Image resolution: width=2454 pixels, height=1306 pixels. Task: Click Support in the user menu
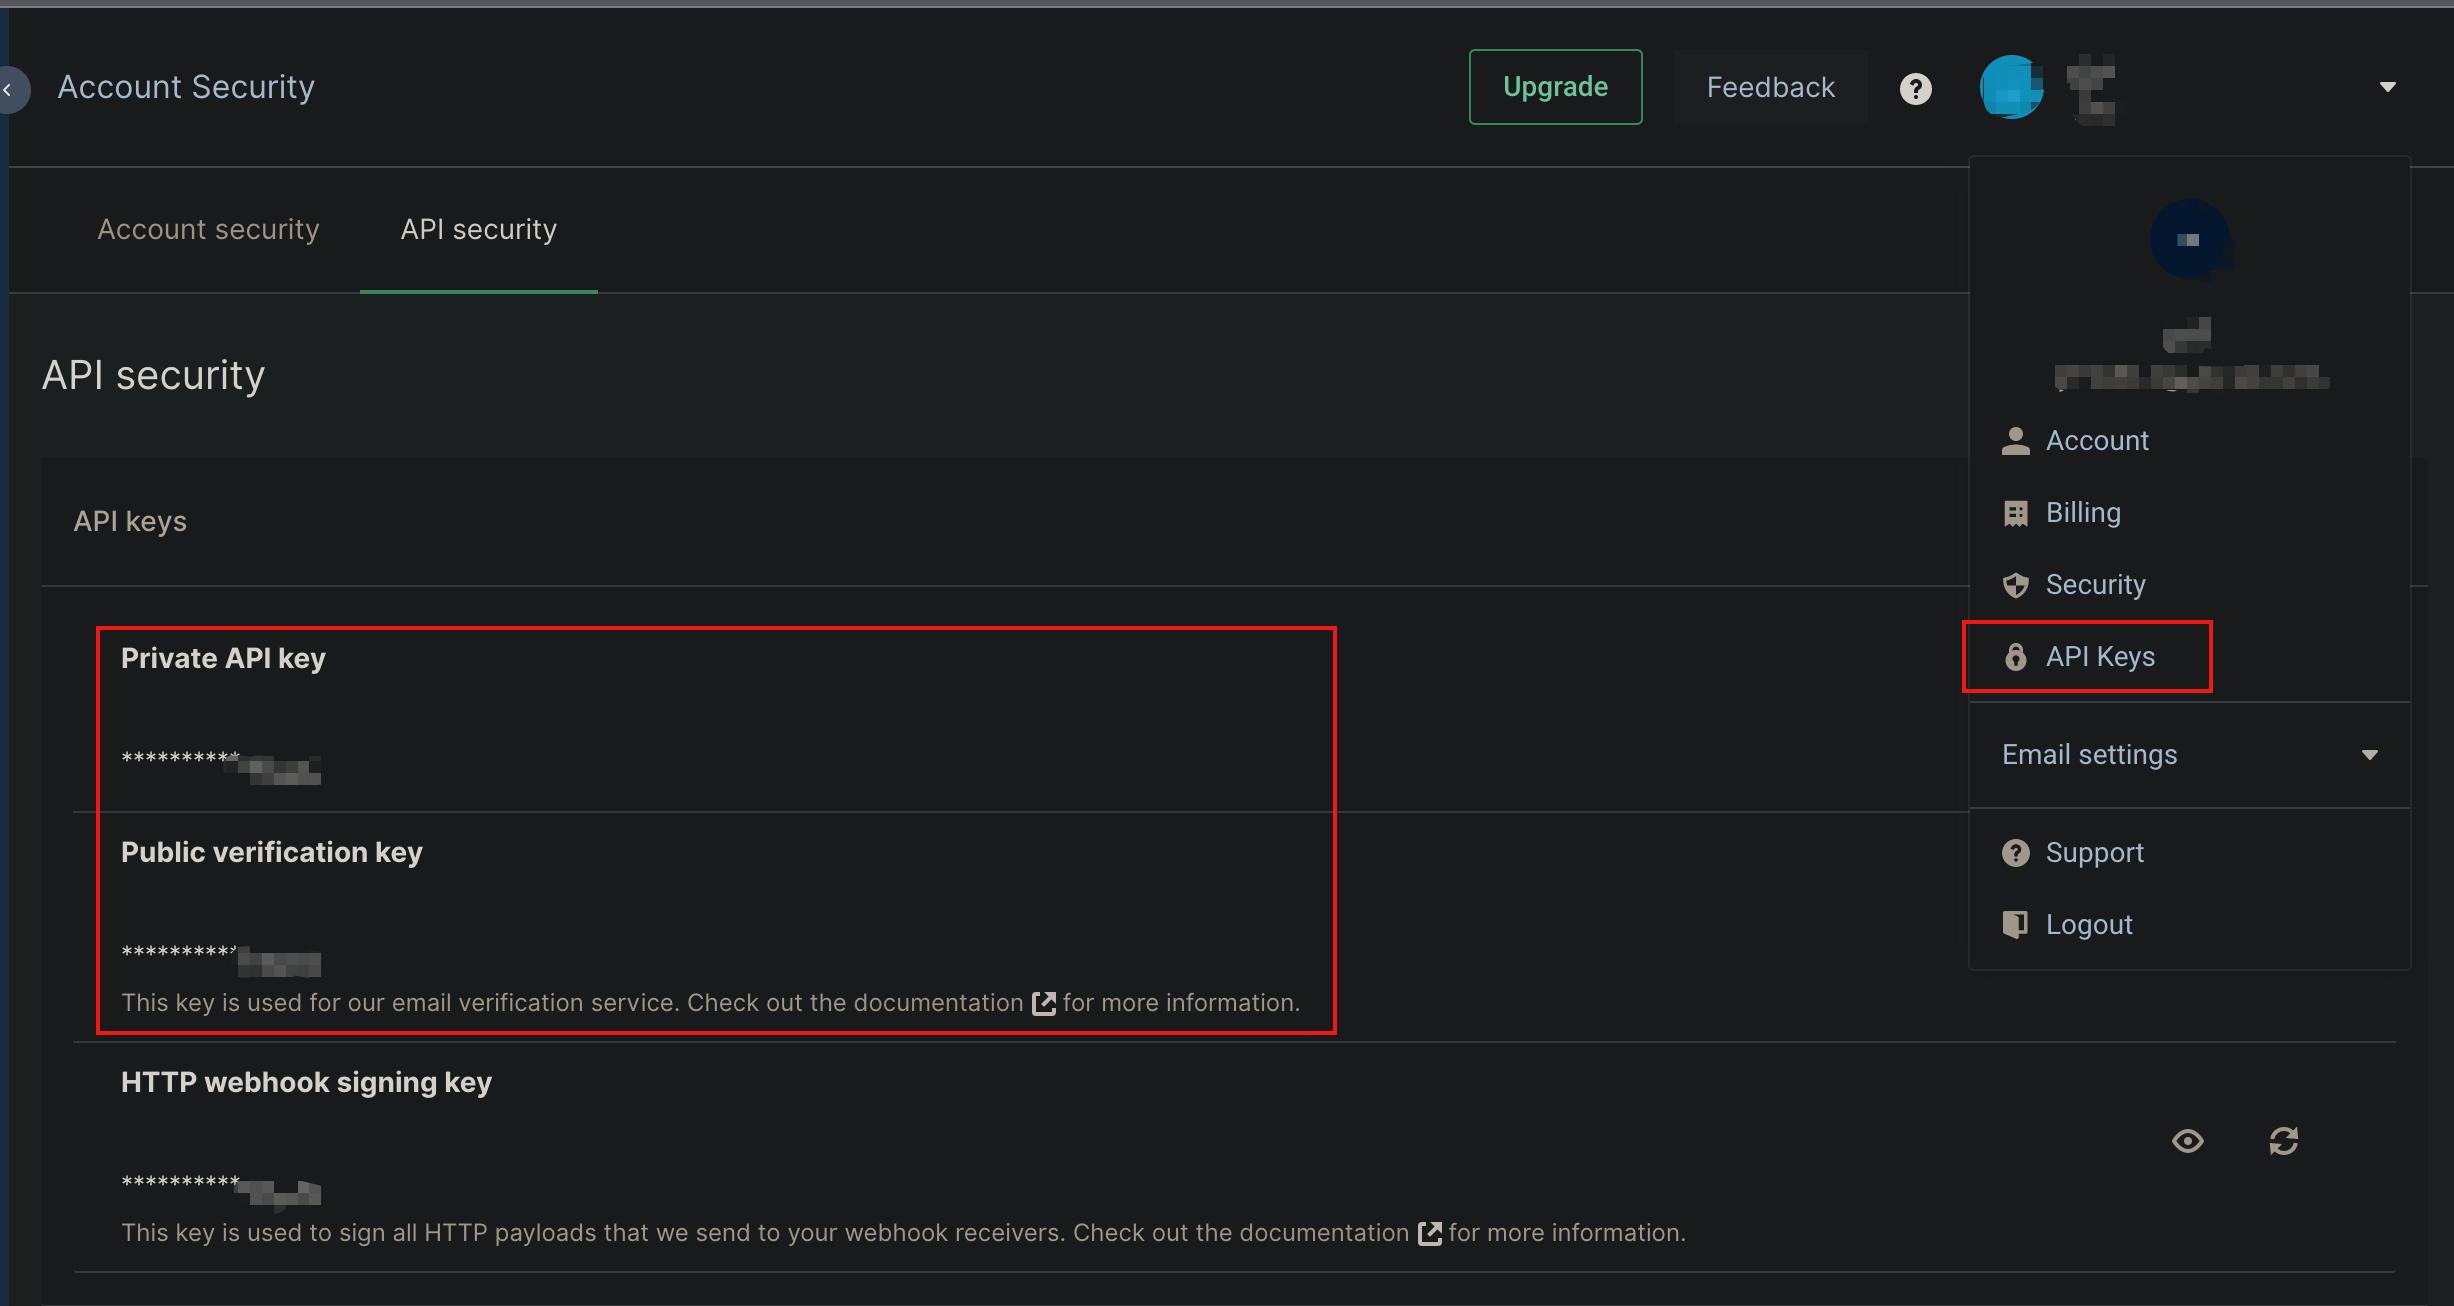[x=2094, y=852]
